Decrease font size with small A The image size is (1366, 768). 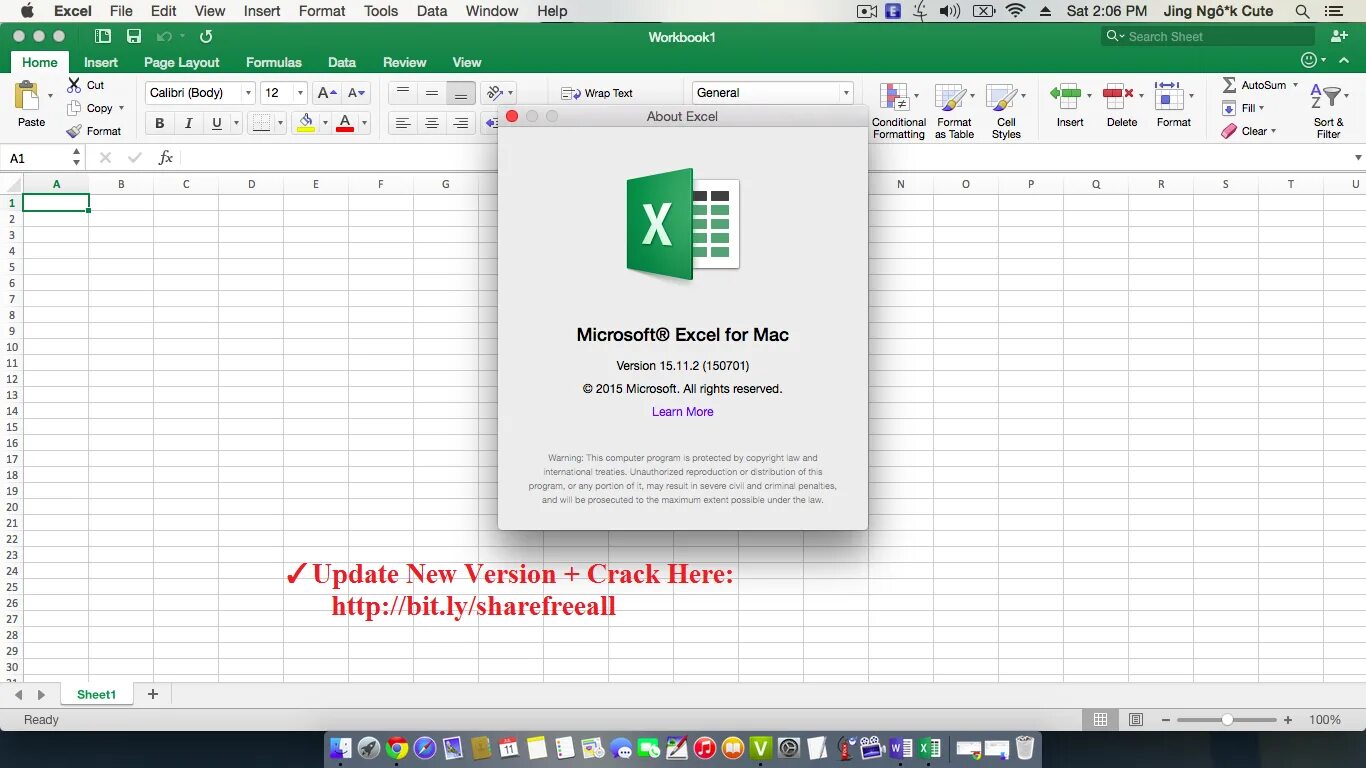coord(357,93)
